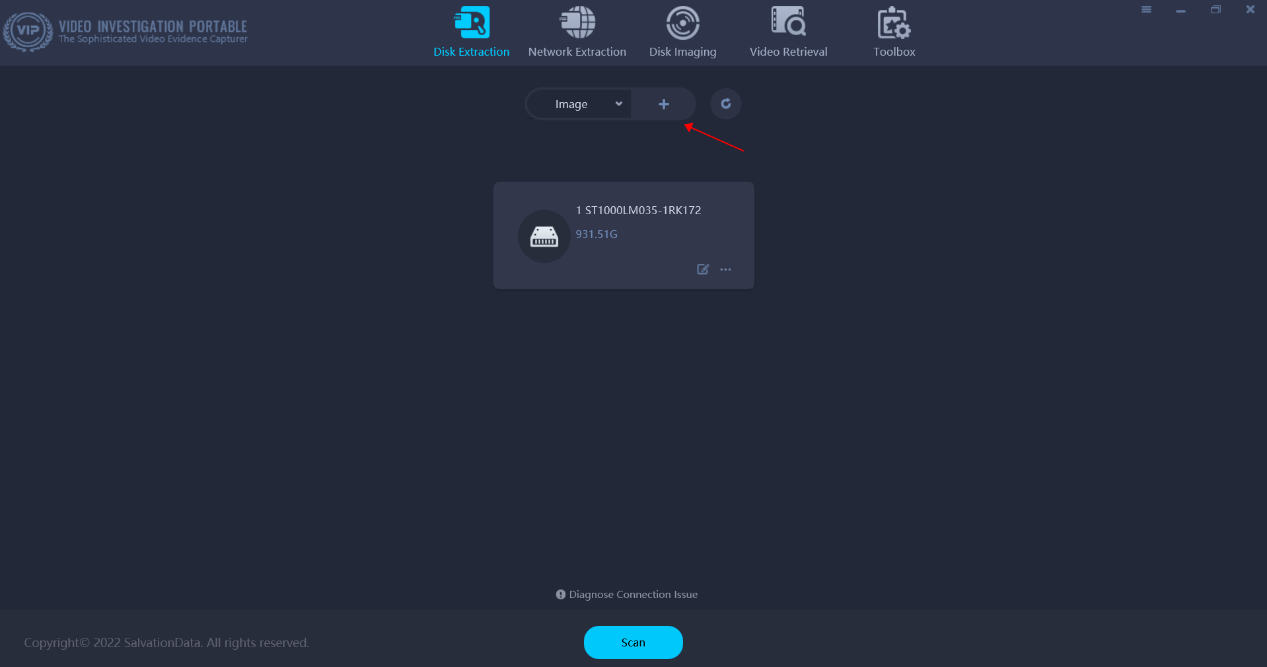This screenshot has height=667, width=1267.
Task: Open more options for the disk card
Action: coord(726,269)
